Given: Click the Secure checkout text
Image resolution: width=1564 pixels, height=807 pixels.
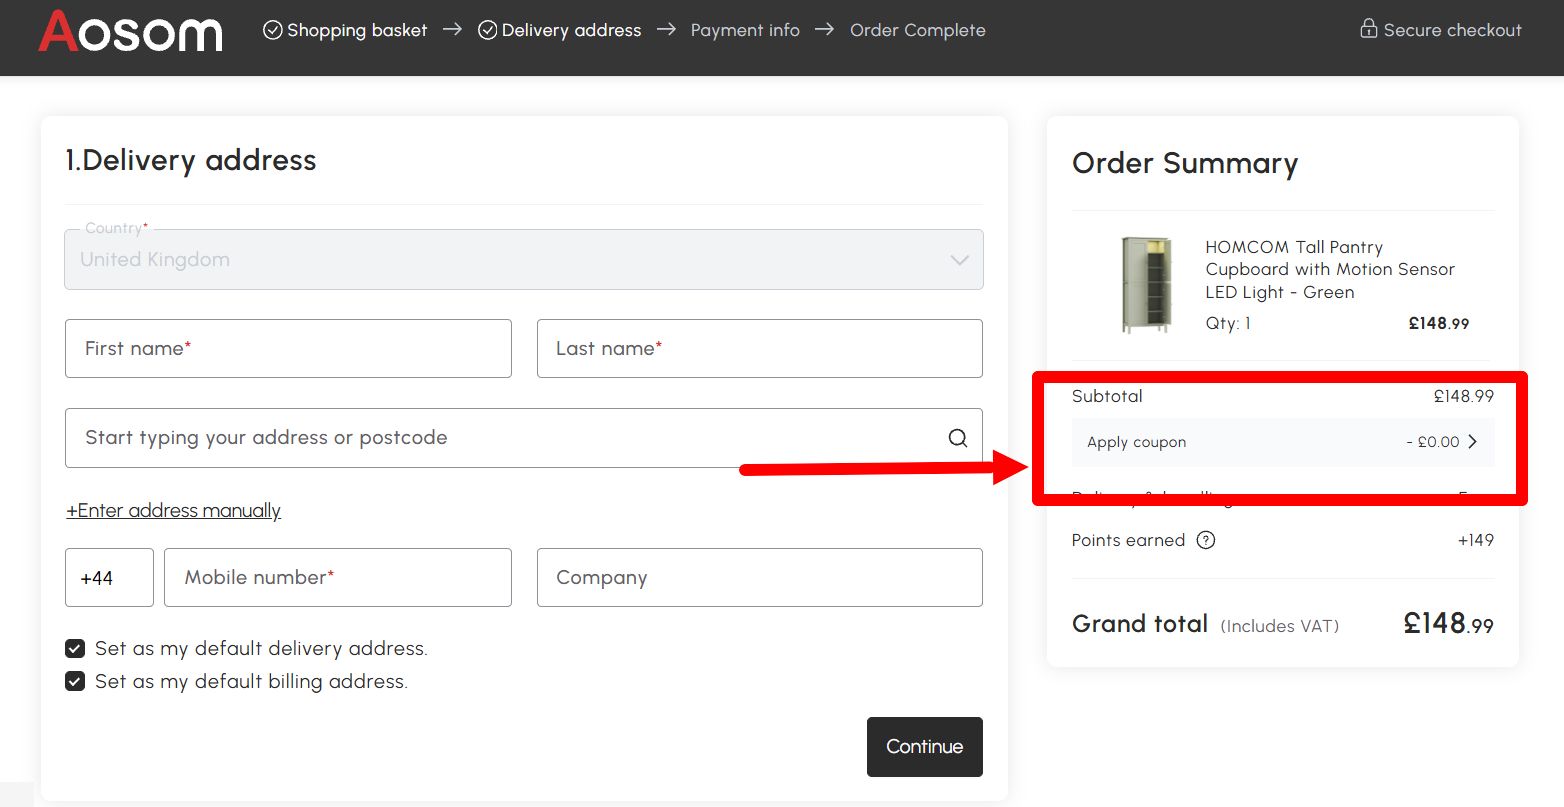Looking at the screenshot, I should [1452, 30].
